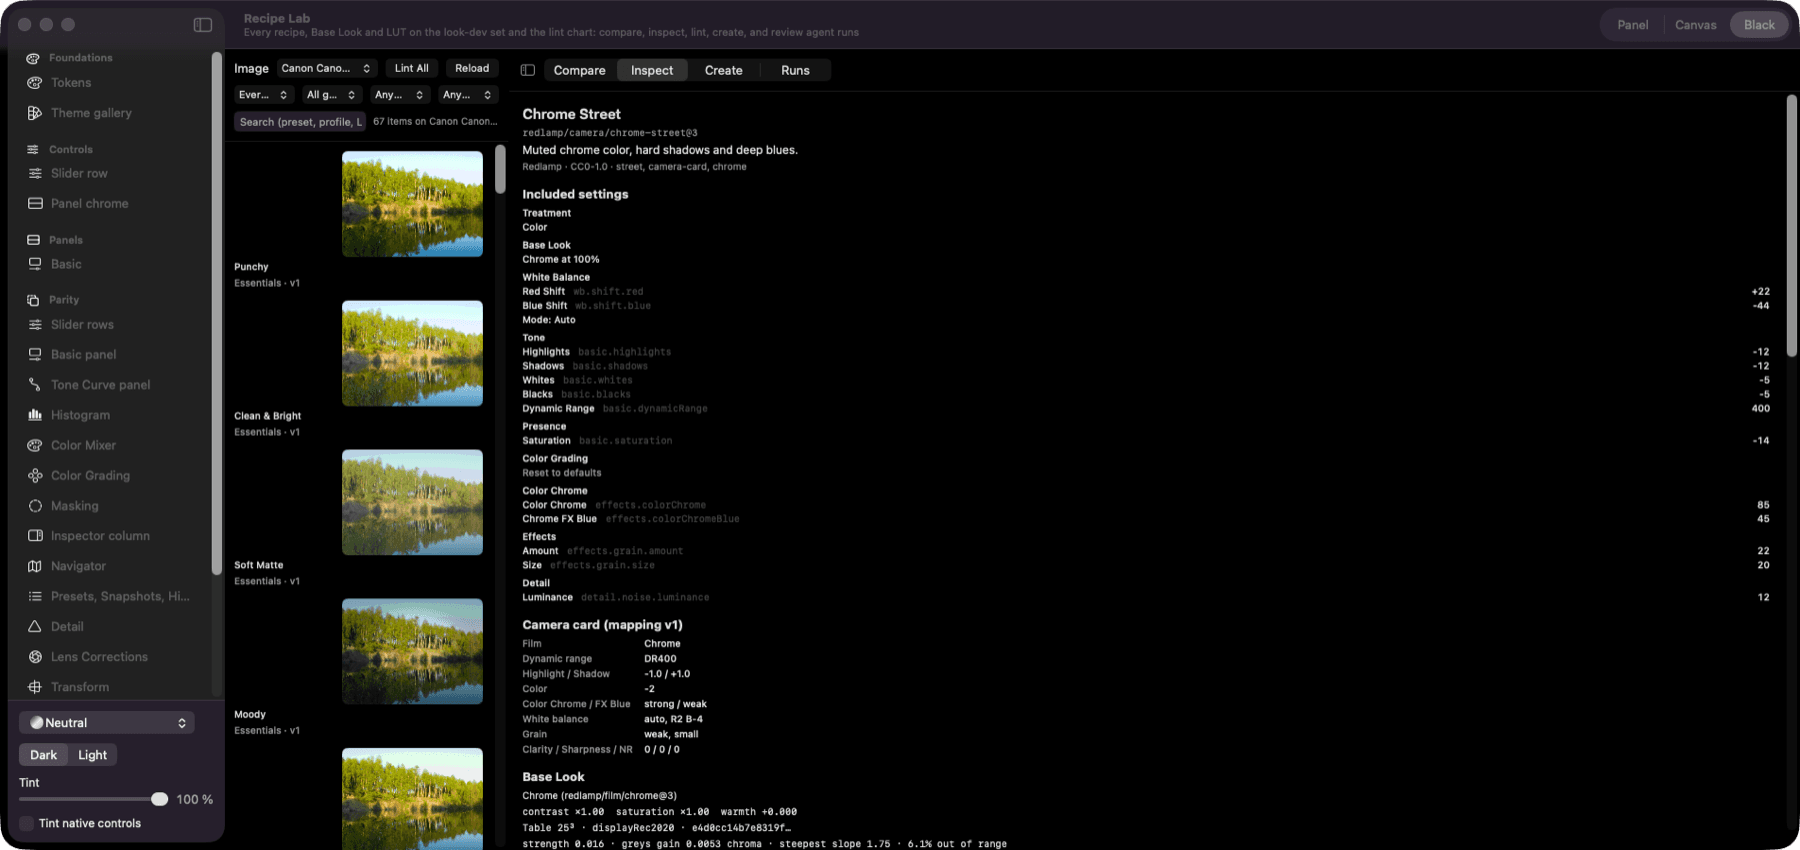Click the Color Mixer palette icon

(x=35, y=445)
